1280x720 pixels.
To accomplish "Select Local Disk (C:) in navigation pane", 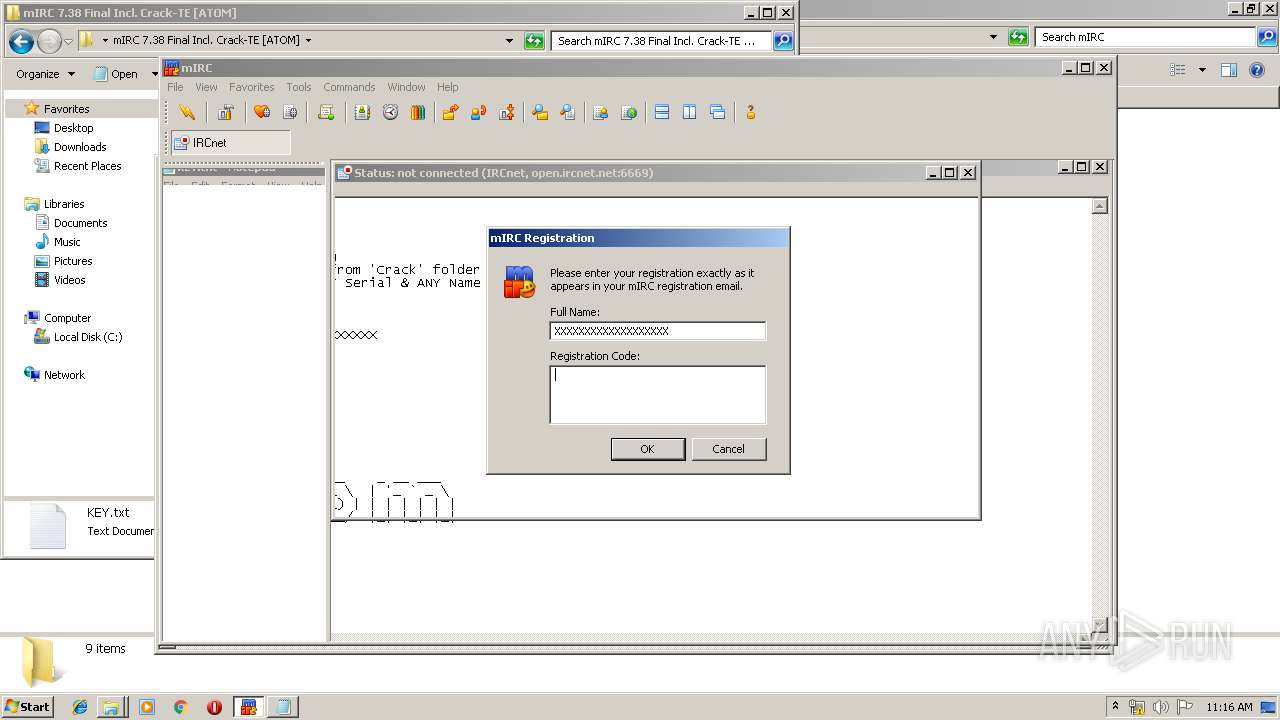I will click(x=88, y=337).
